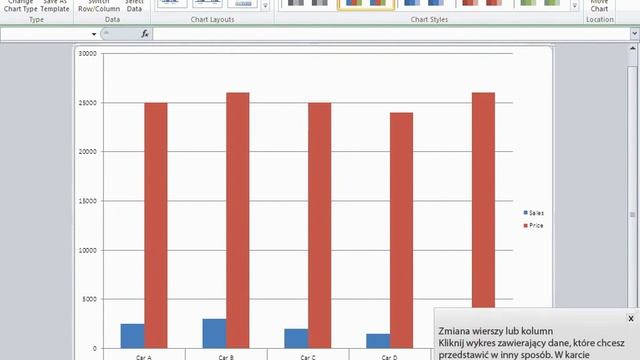Click the 5000 axis label

coord(89,299)
